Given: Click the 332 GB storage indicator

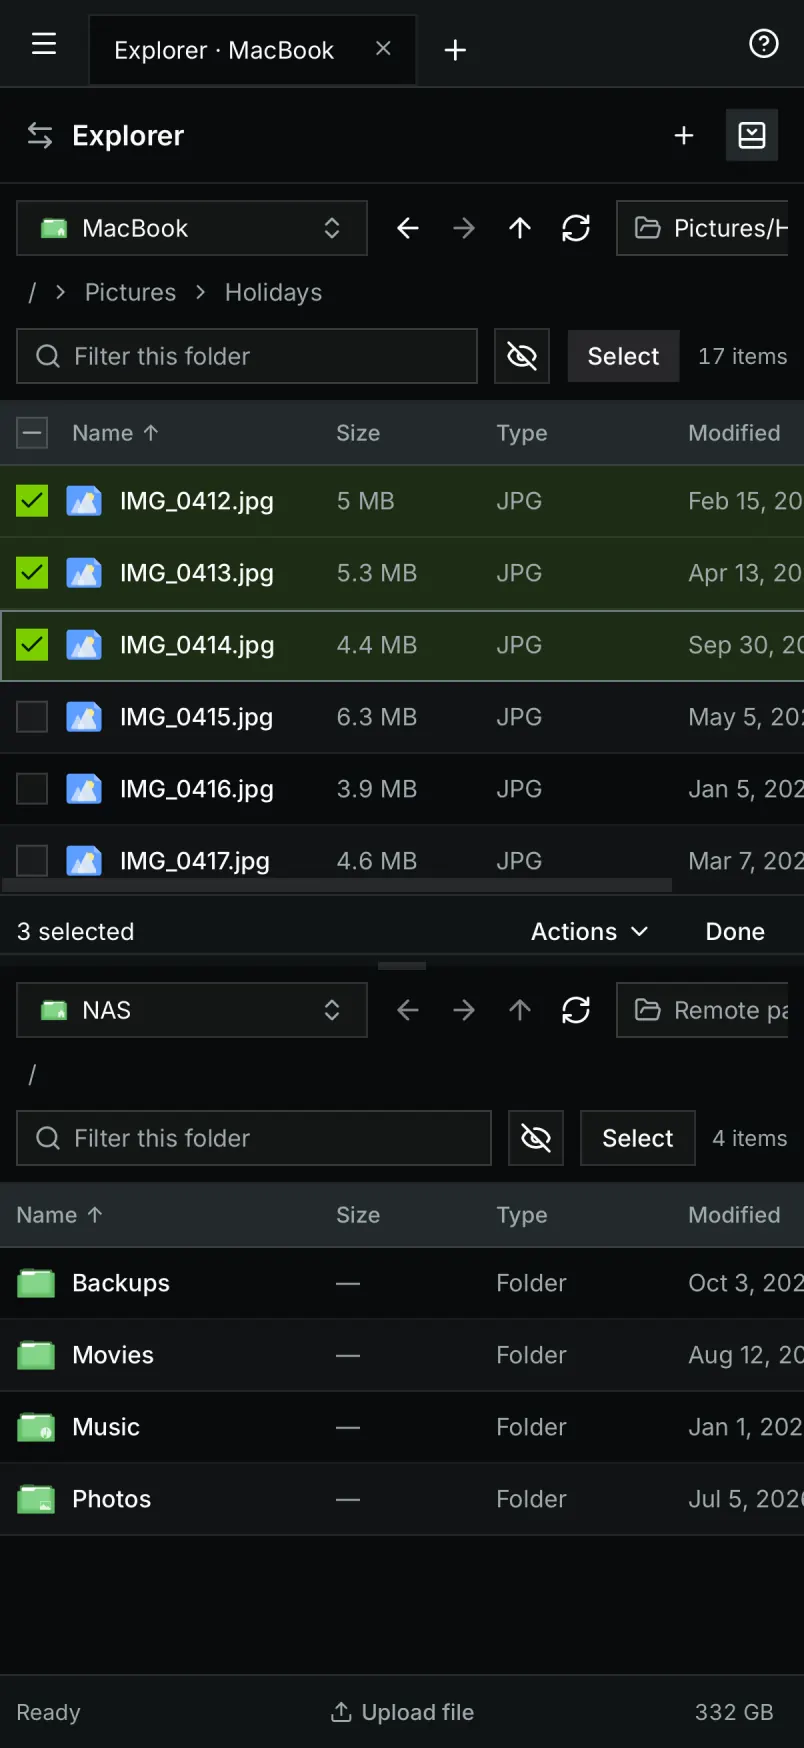Looking at the screenshot, I should 734,1712.
